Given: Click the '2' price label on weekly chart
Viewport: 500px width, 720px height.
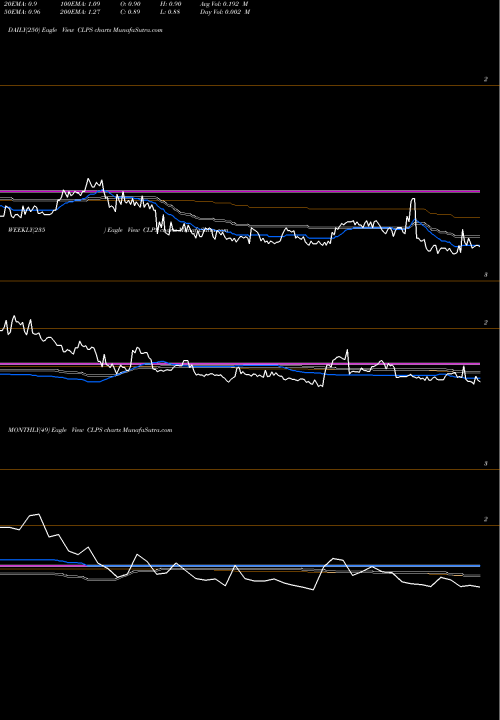Looking at the screenshot, I should [x=485, y=323].
